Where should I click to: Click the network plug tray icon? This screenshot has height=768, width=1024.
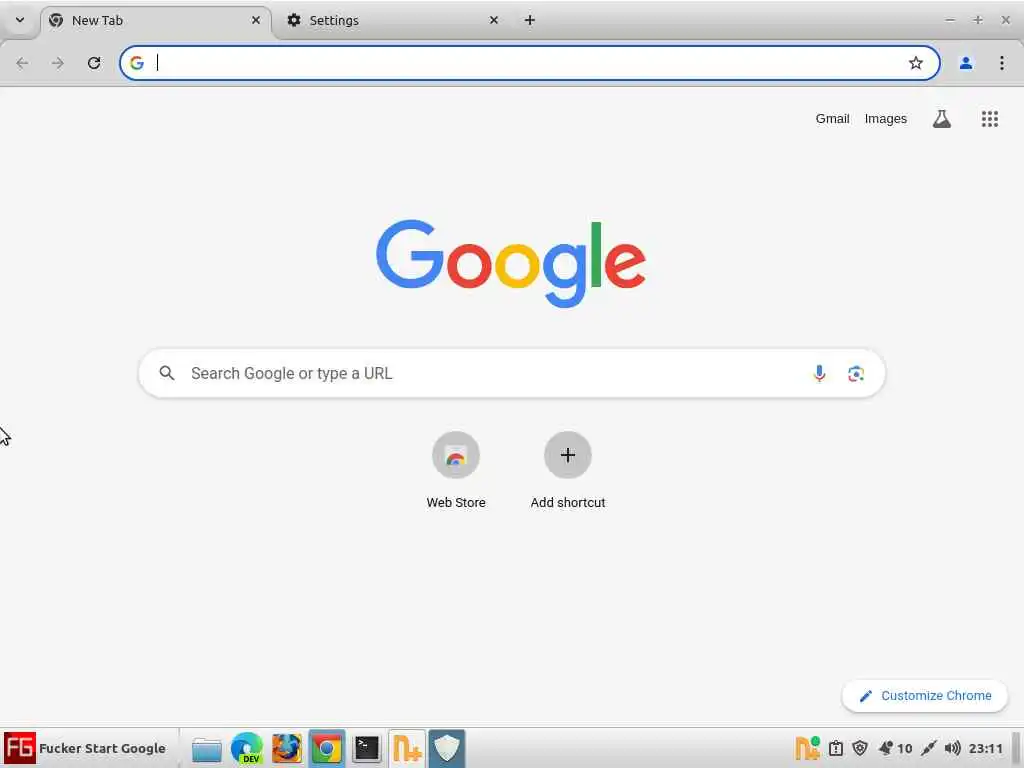point(929,748)
